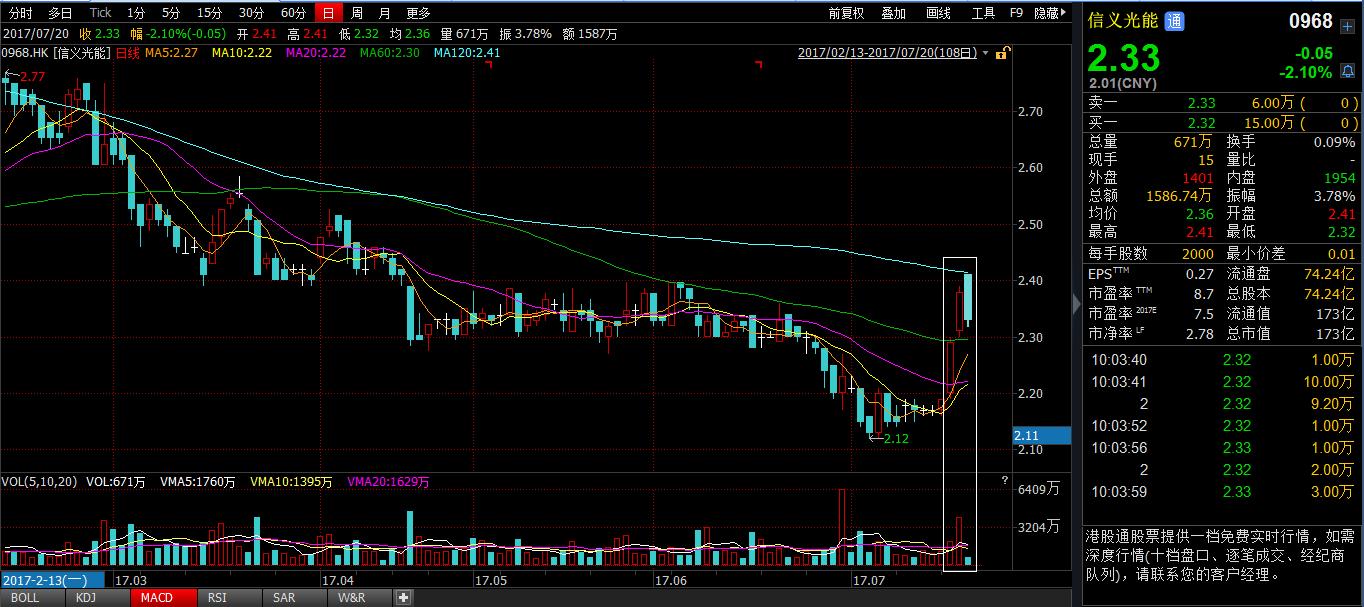The height and width of the screenshot is (607, 1364).
Task: Click the MA60:2.30 legend label
Action: click(390, 53)
